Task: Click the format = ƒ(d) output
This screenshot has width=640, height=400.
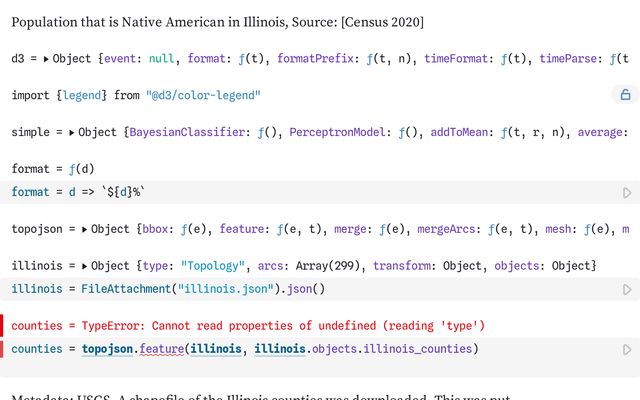Action: 45,169
